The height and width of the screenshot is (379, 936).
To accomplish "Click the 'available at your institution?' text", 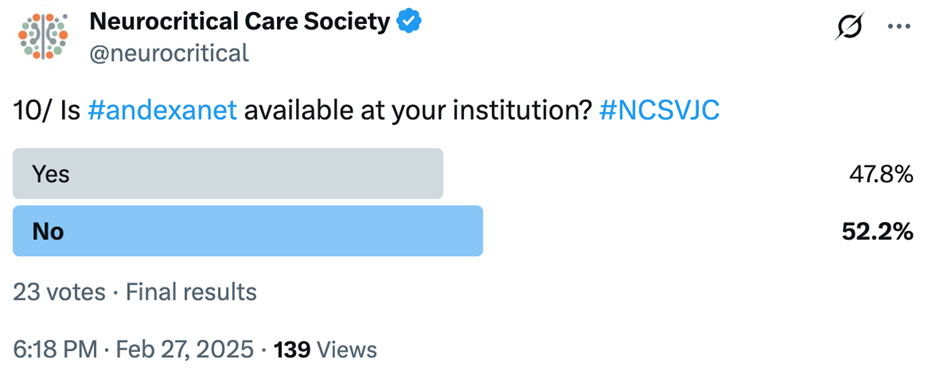I will 418,112.
